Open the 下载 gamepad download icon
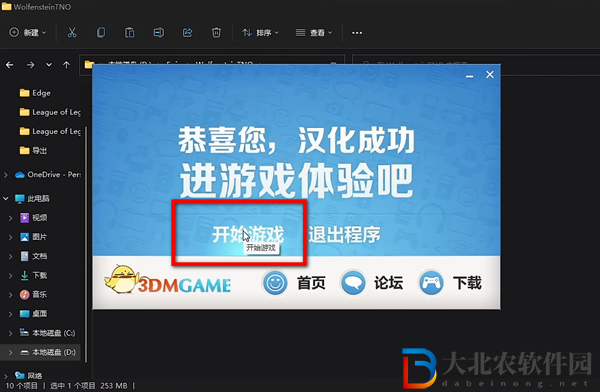 431,283
